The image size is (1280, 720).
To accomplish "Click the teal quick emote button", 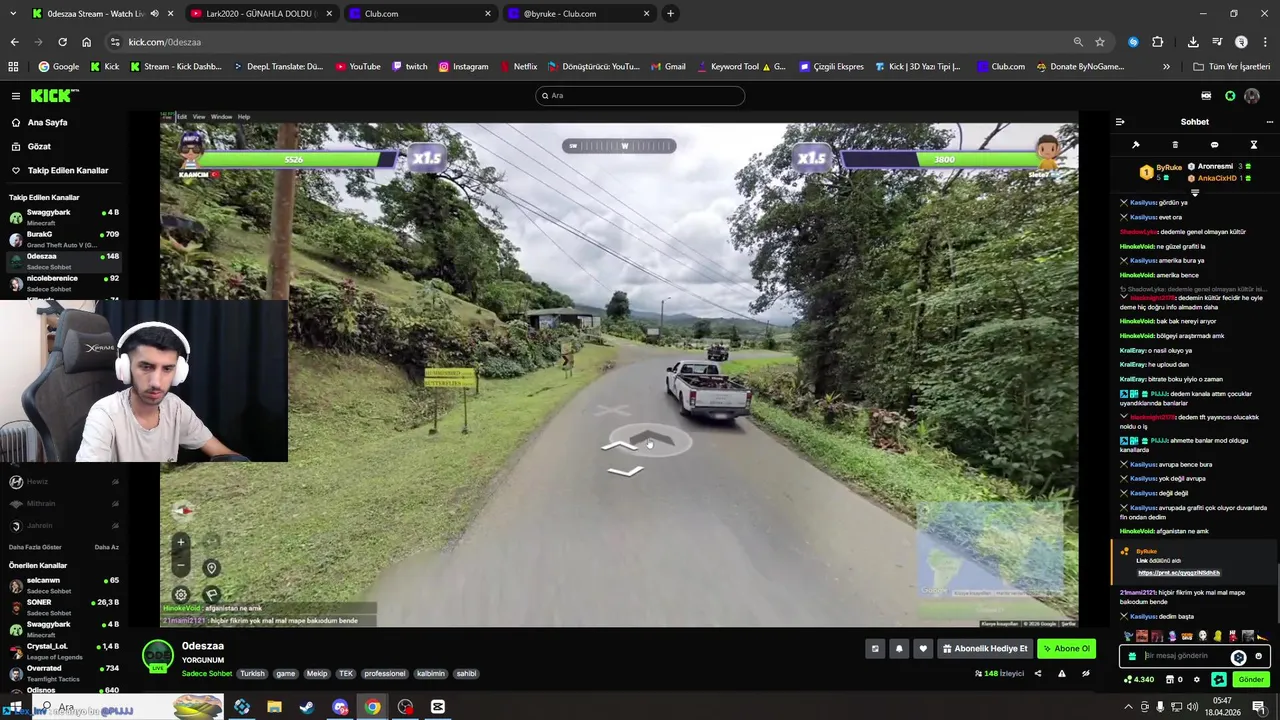I will tap(1219, 680).
